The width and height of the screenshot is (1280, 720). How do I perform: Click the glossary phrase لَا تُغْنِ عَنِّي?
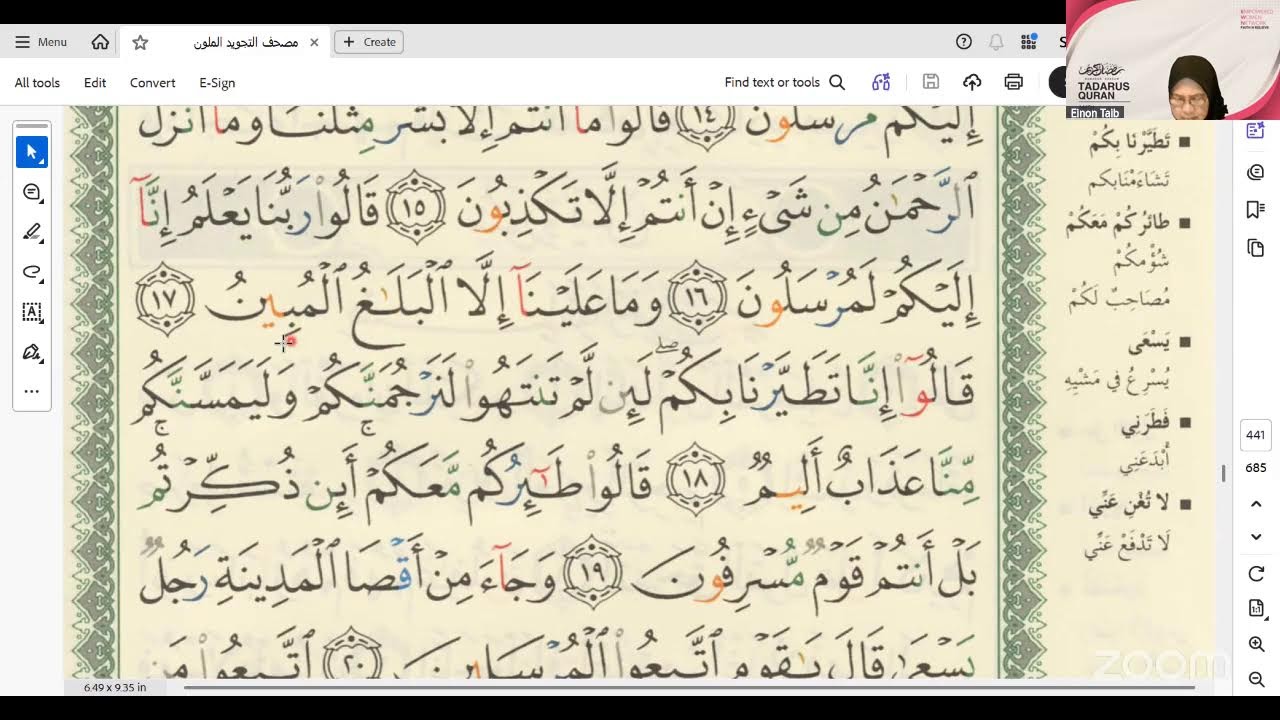(1130, 505)
